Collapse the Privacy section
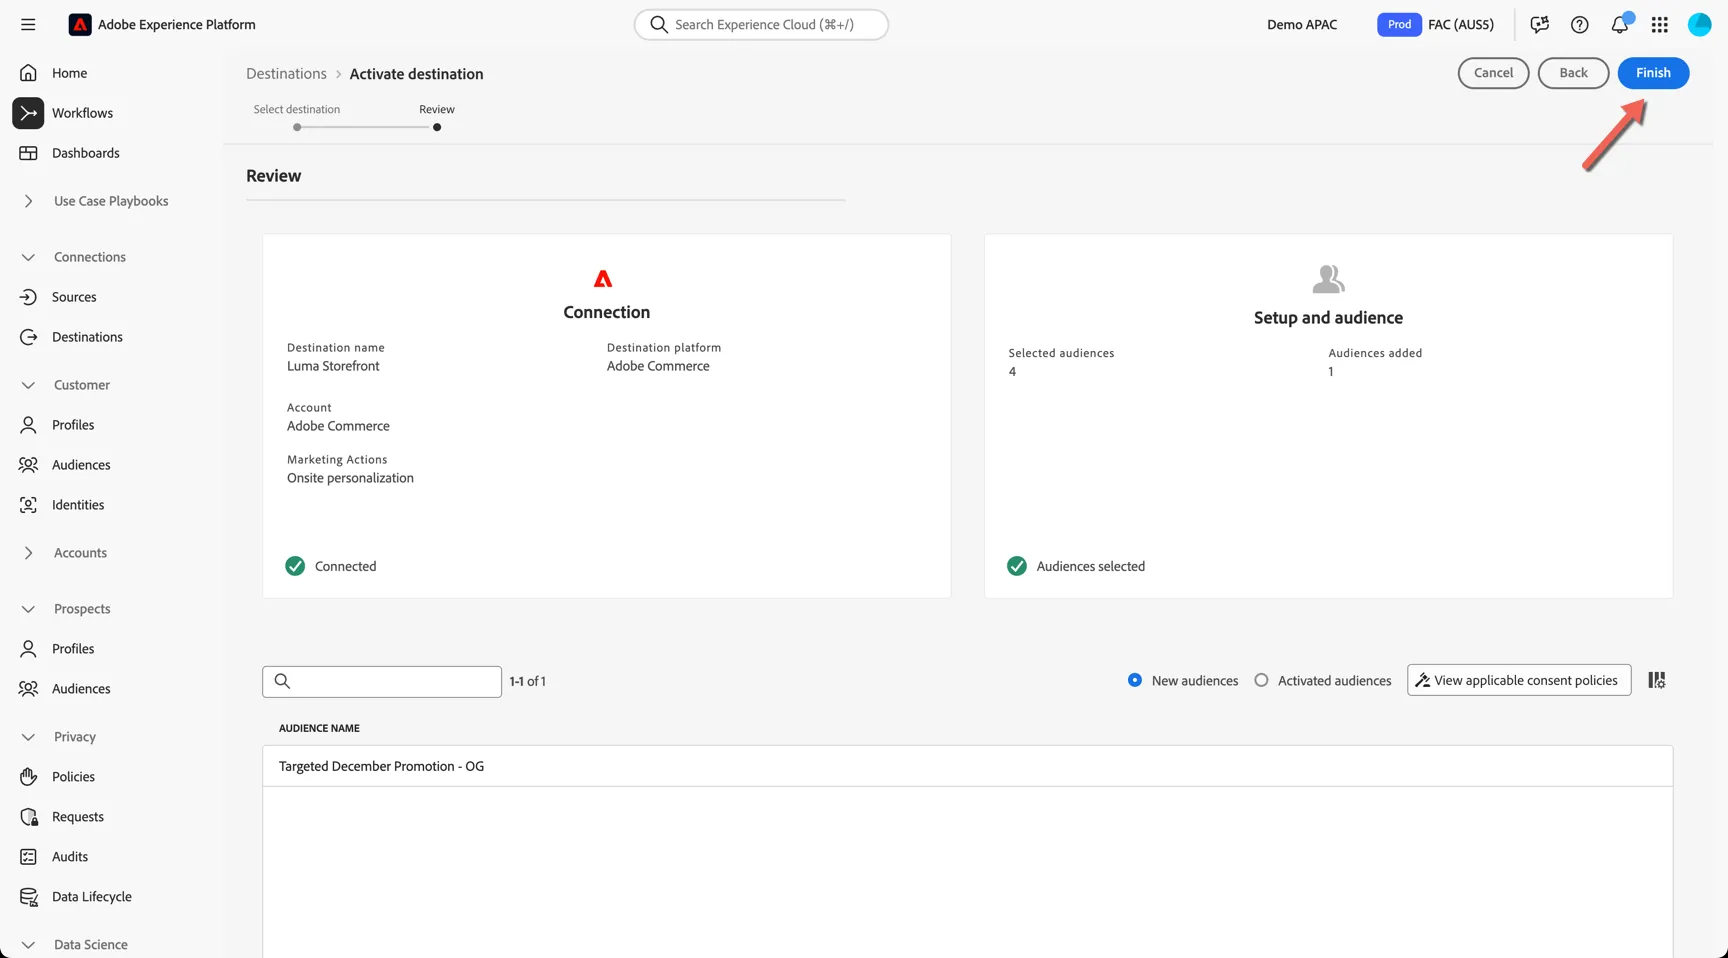 point(28,737)
